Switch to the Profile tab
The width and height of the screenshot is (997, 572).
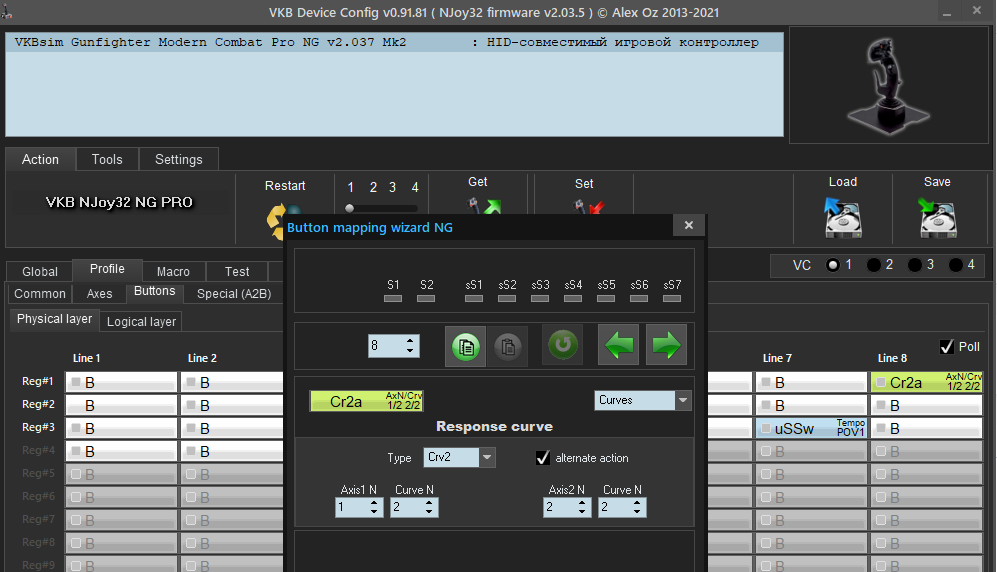tap(107, 269)
